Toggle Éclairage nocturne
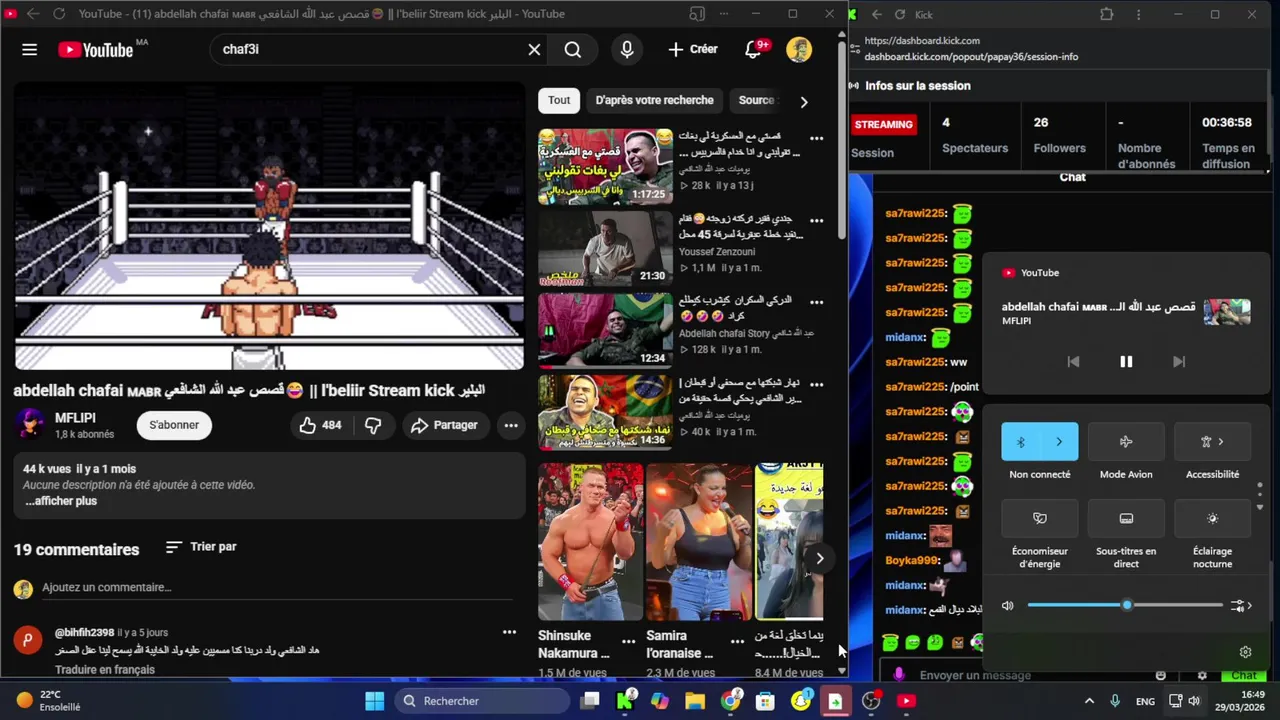Viewport: 1280px width, 720px height. (x=1212, y=518)
